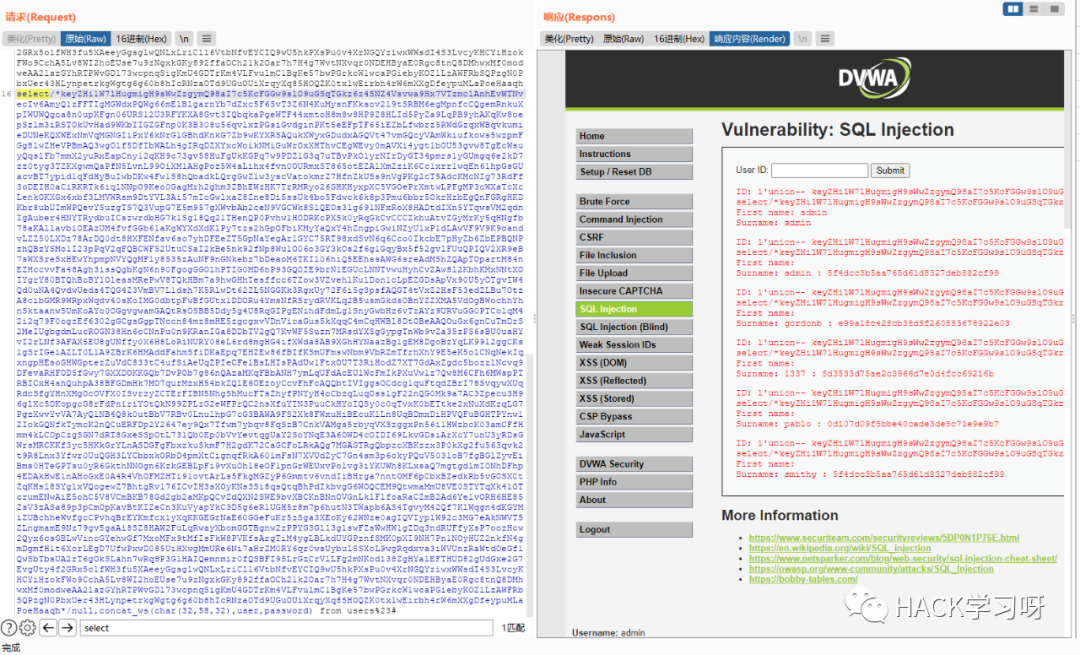The image size is (1080, 655).
Task: Go to next search match arrow
Action: tap(68, 627)
